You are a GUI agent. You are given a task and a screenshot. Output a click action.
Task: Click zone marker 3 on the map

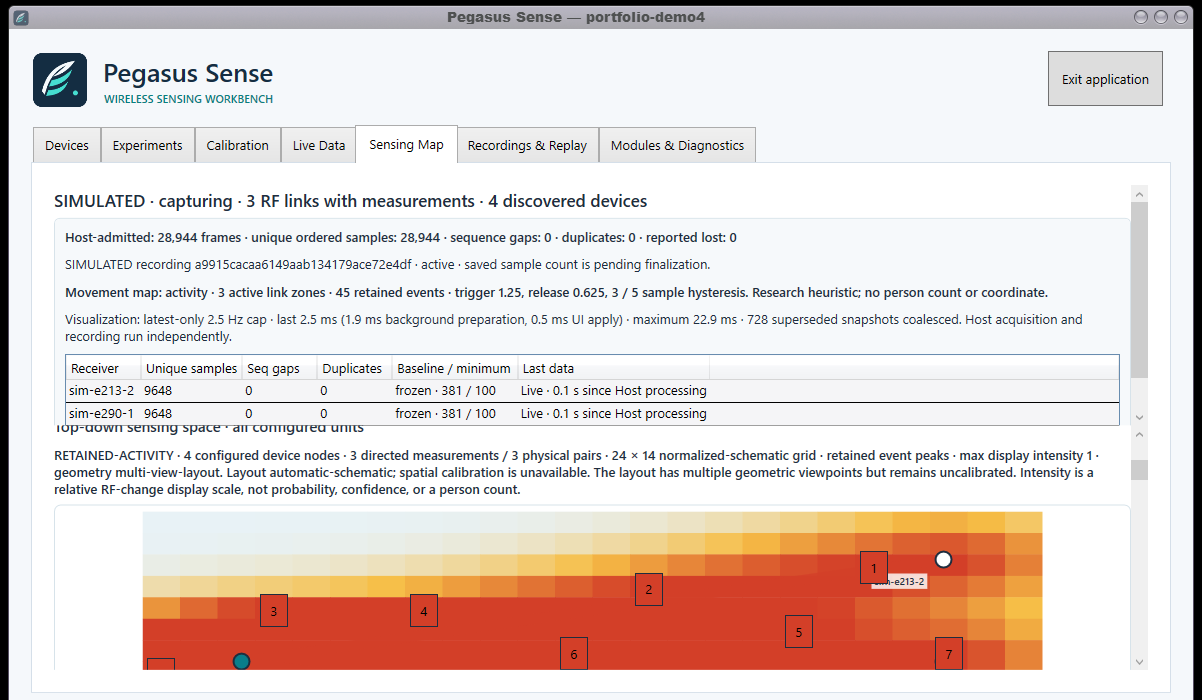pos(274,610)
